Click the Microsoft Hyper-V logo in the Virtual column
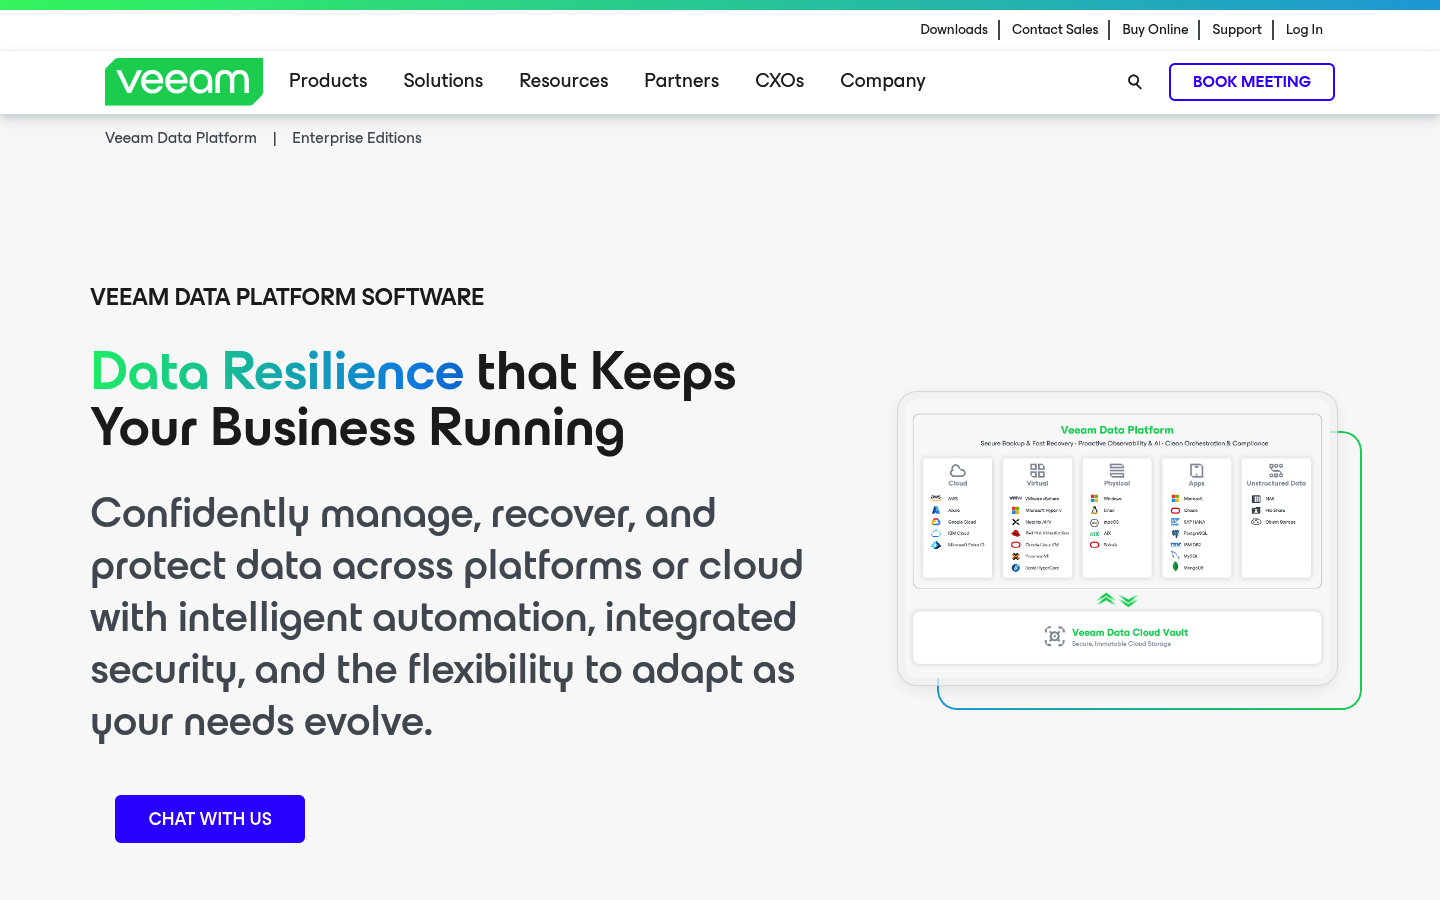 coord(1015,510)
